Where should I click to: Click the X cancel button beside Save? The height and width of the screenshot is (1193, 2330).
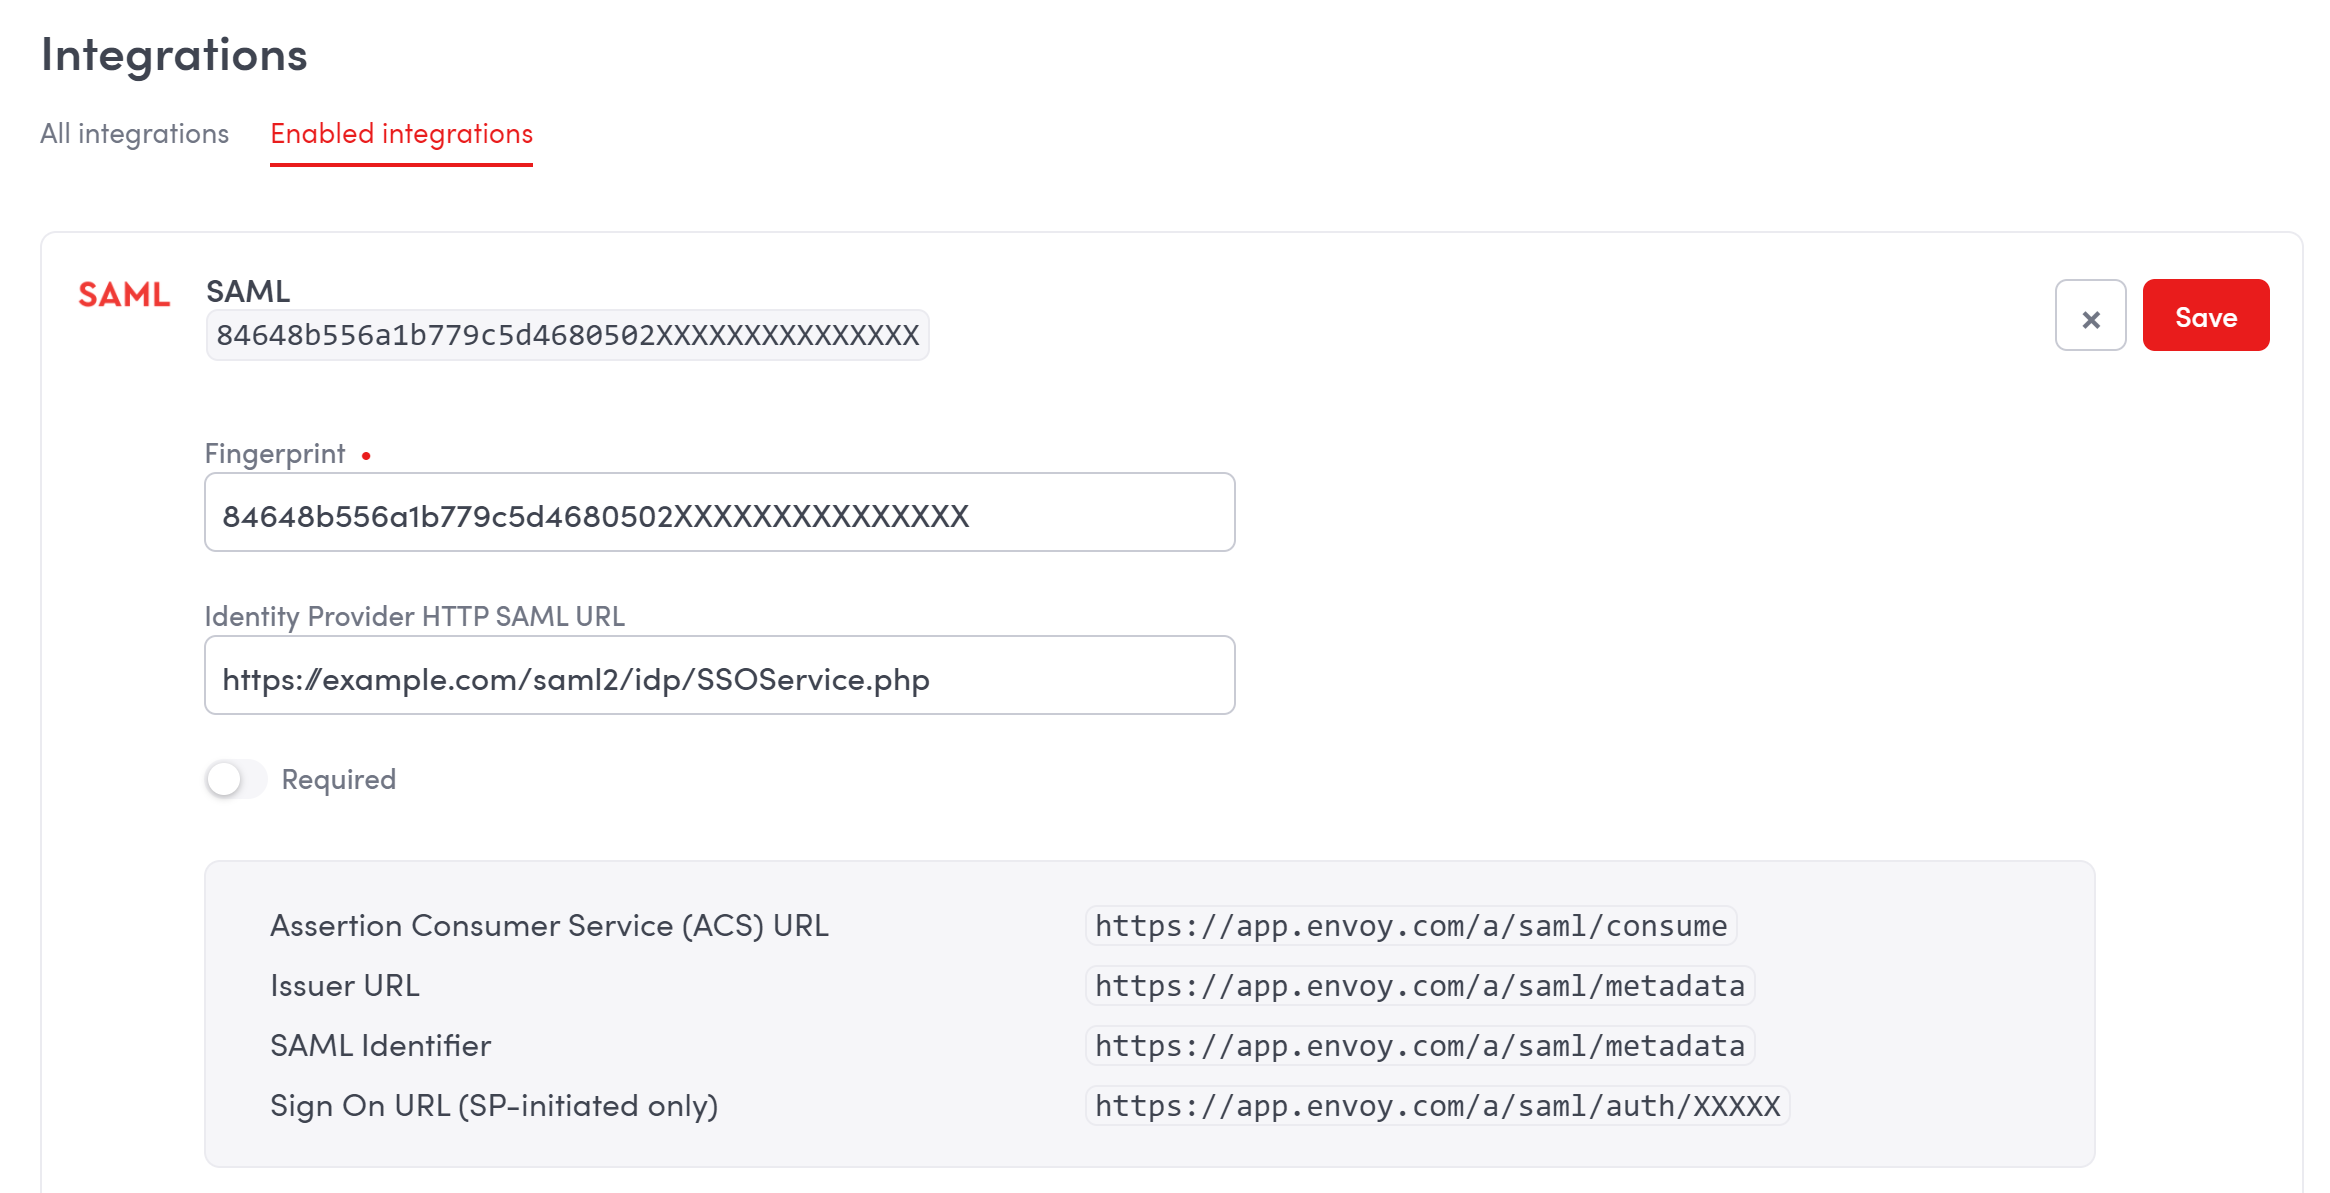click(x=2090, y=316)
